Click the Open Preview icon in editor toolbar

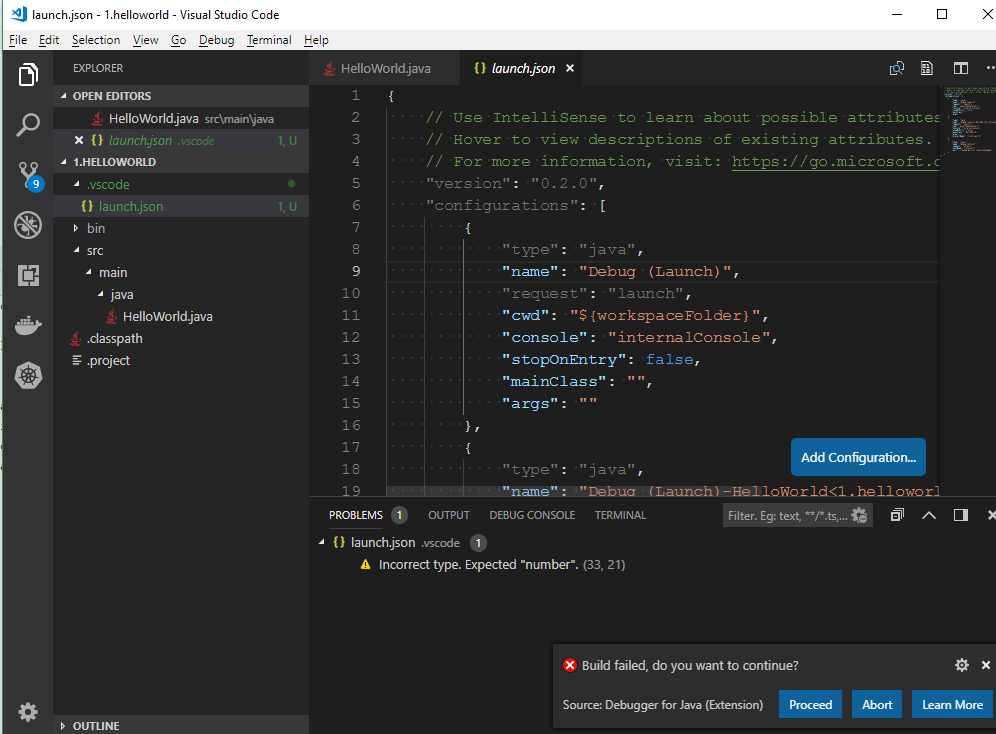(x=927, y=69)
